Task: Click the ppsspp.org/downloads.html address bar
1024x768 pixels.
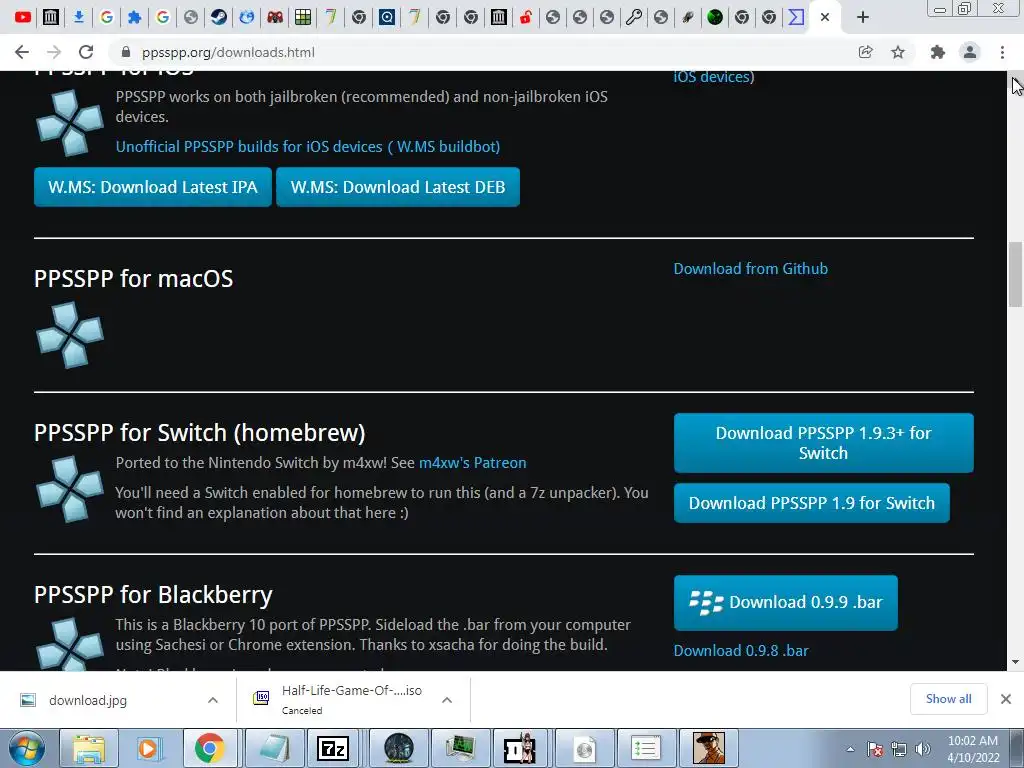Action: [228, 52]
